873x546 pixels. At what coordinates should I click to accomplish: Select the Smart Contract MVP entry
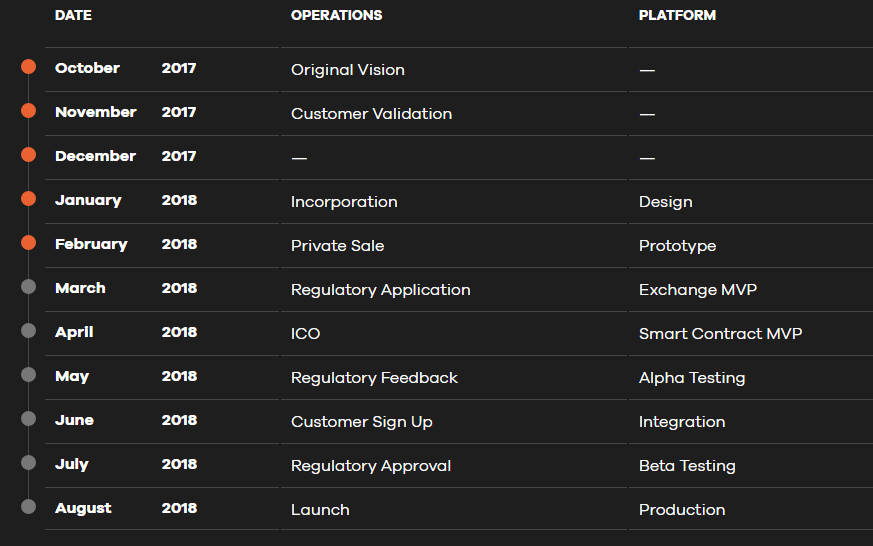coord(720,334)
